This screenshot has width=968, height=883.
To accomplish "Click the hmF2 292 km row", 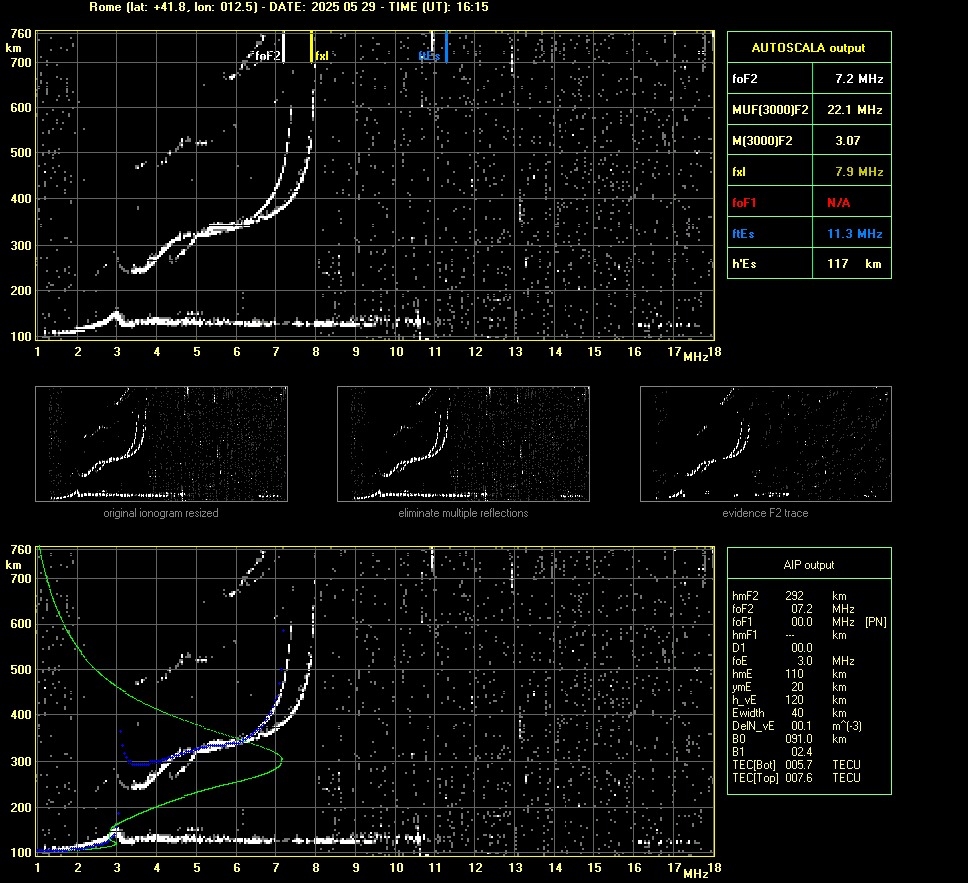I will coord(790,596).
